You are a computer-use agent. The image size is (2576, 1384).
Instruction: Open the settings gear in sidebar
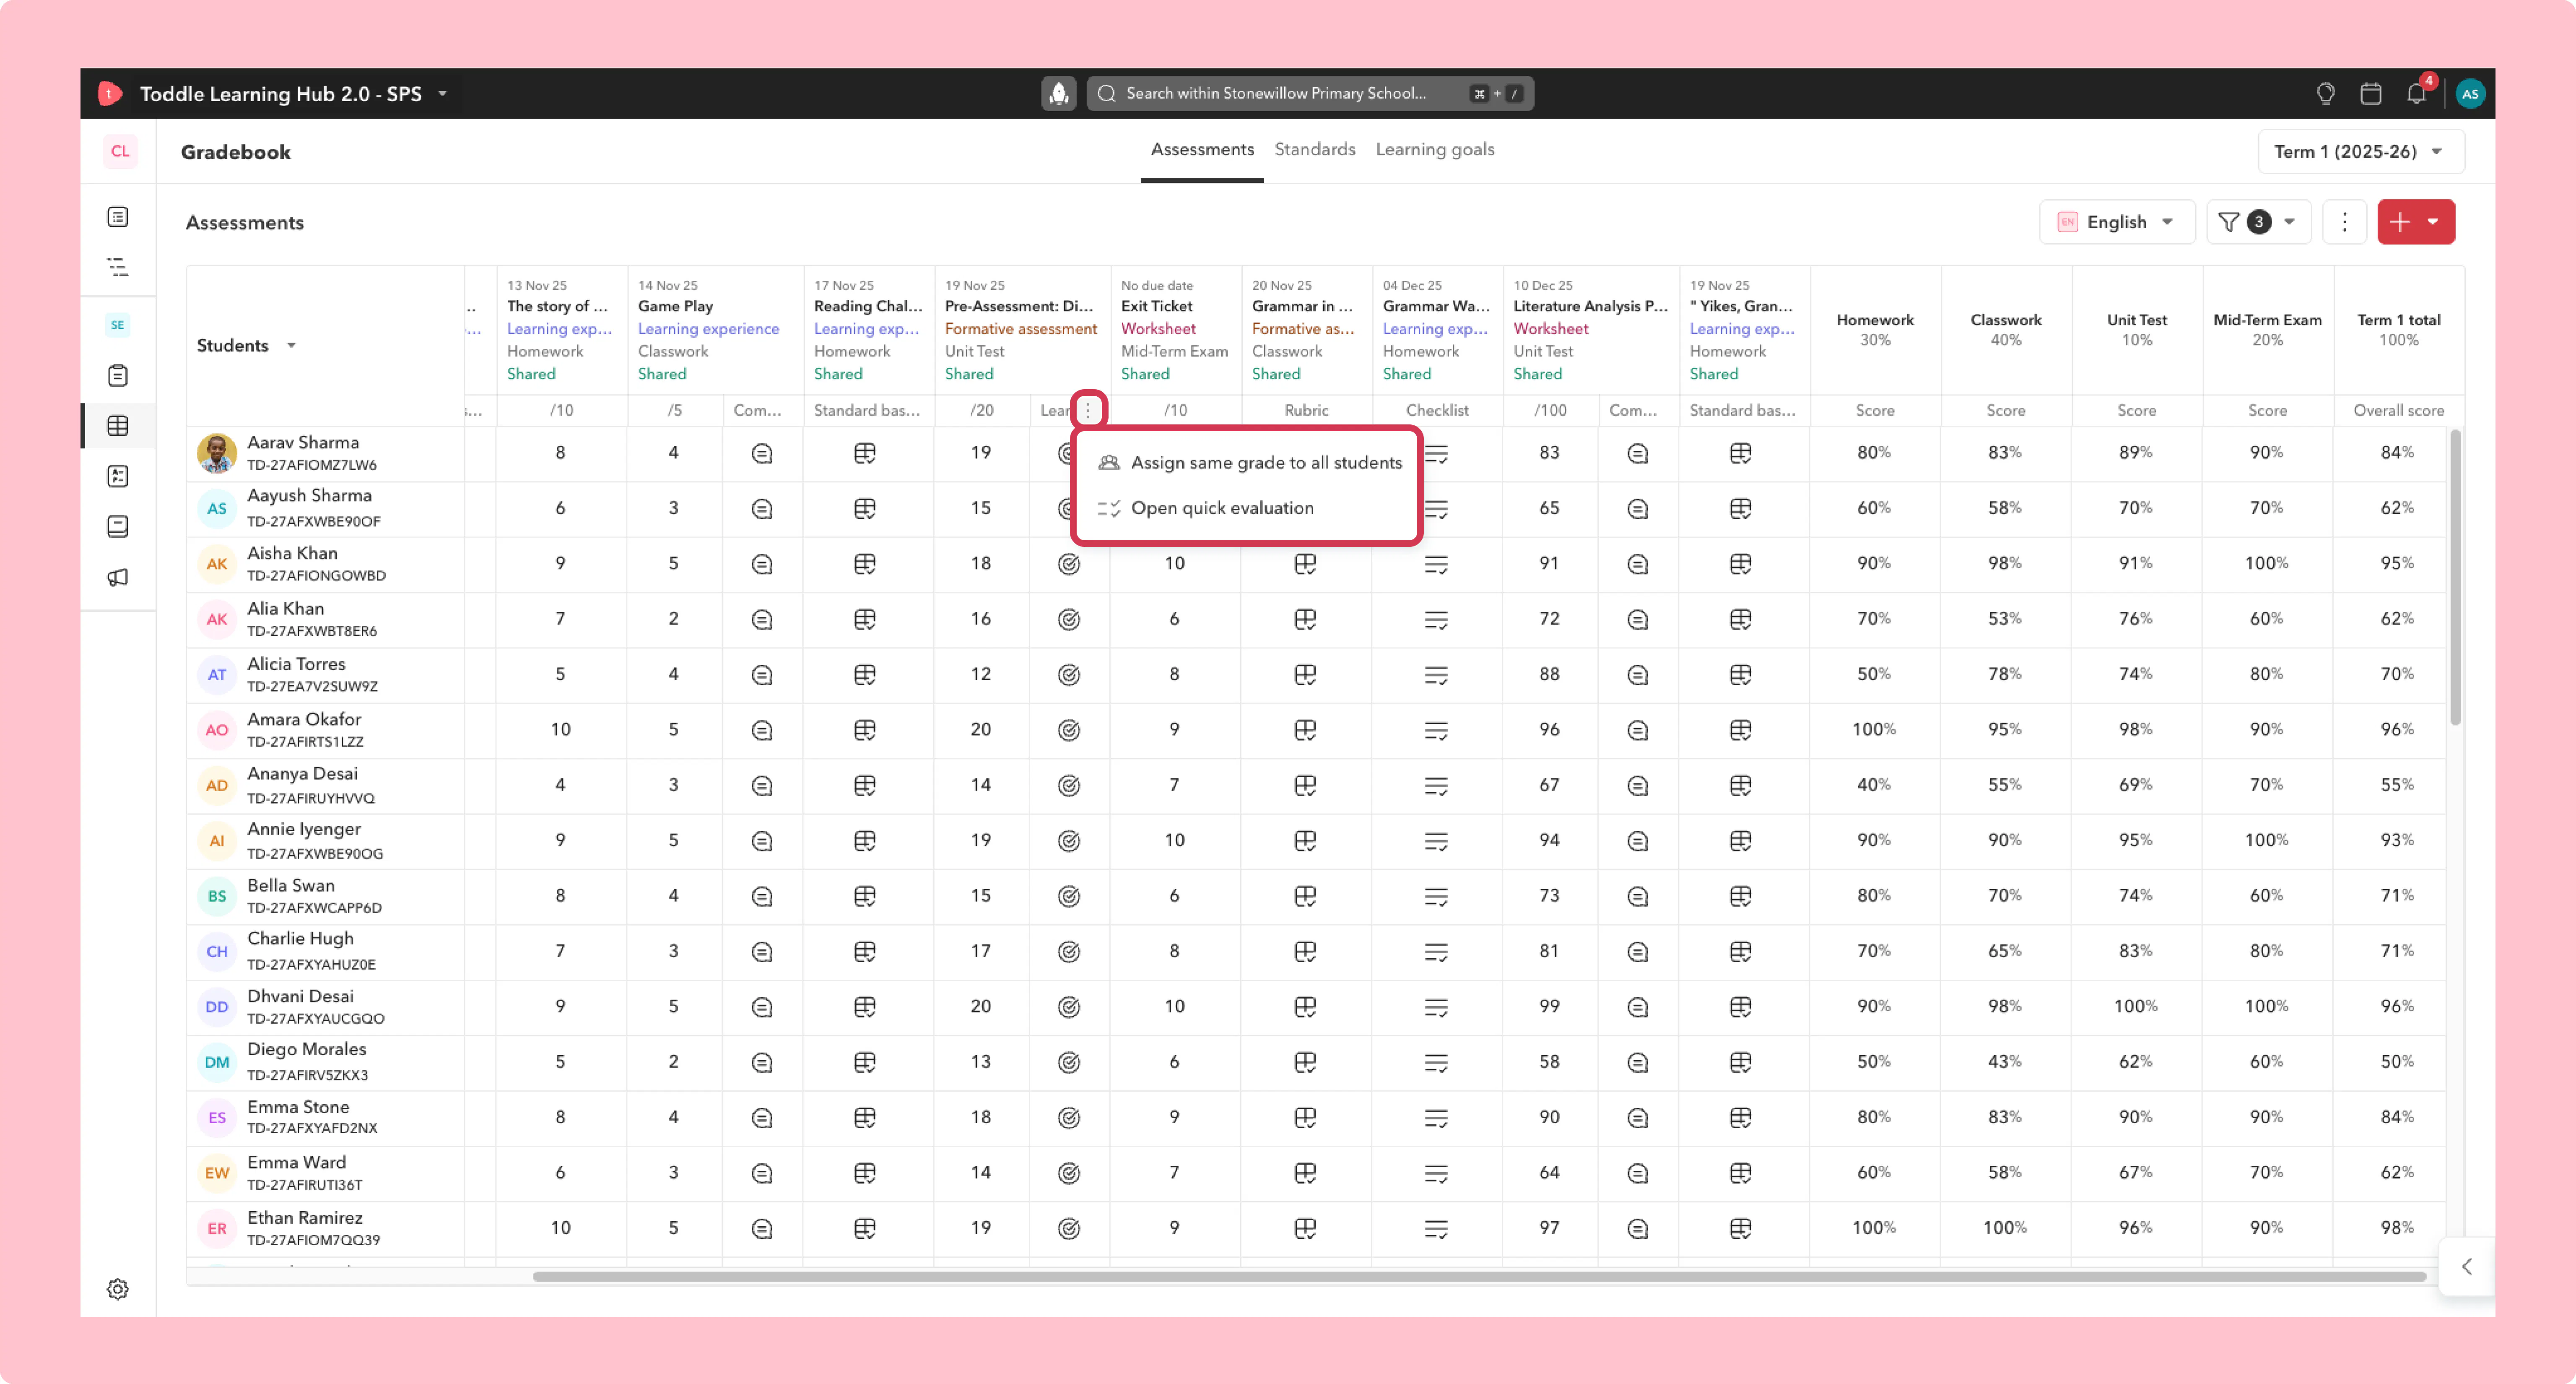[x=118, y=1289]
